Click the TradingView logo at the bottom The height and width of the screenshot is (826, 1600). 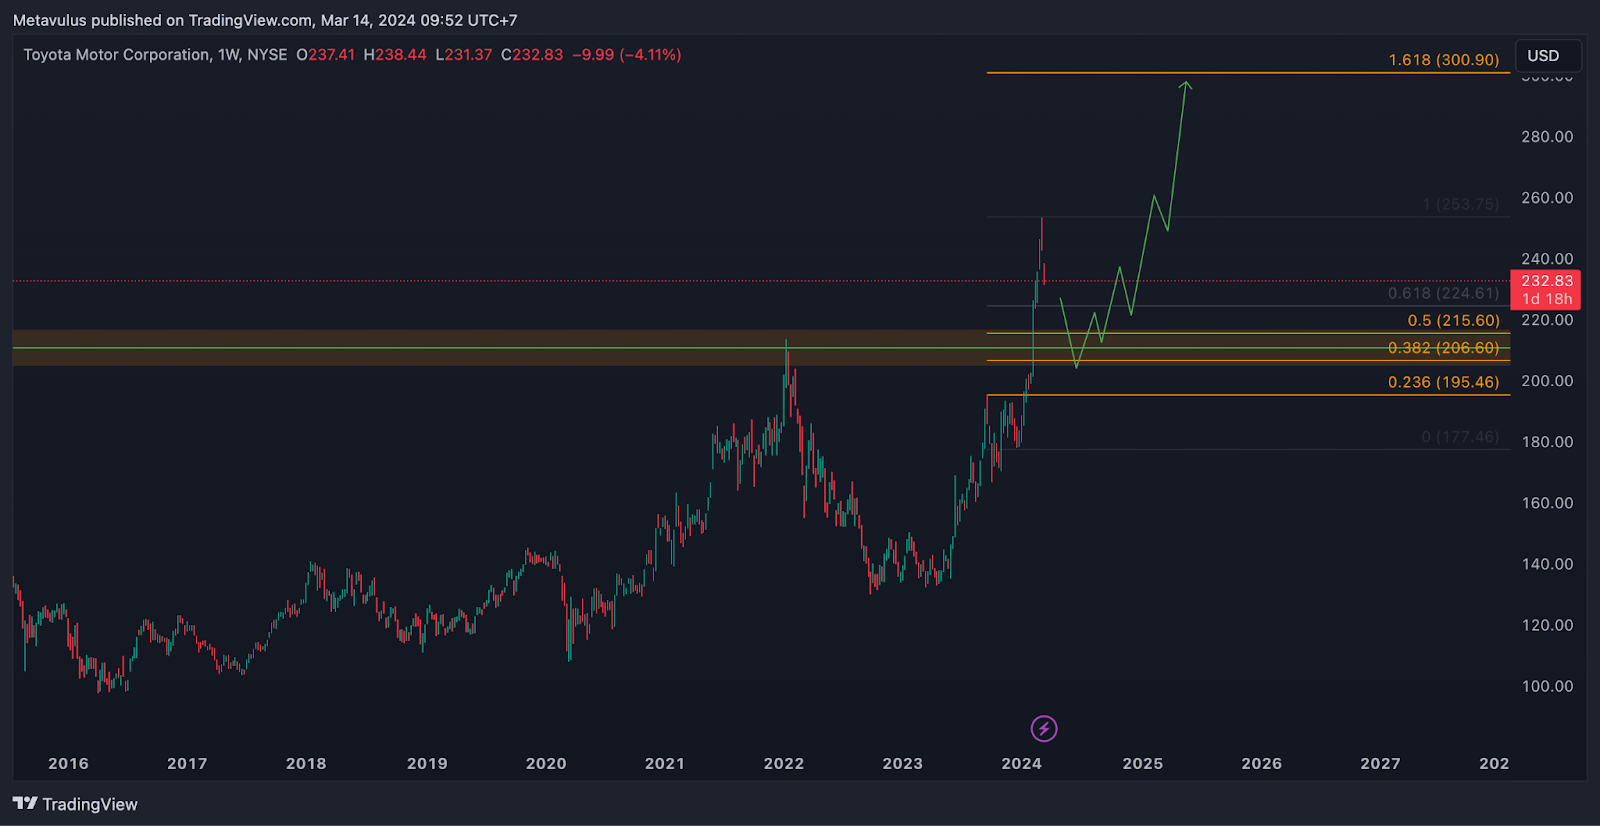coord(75,804)
